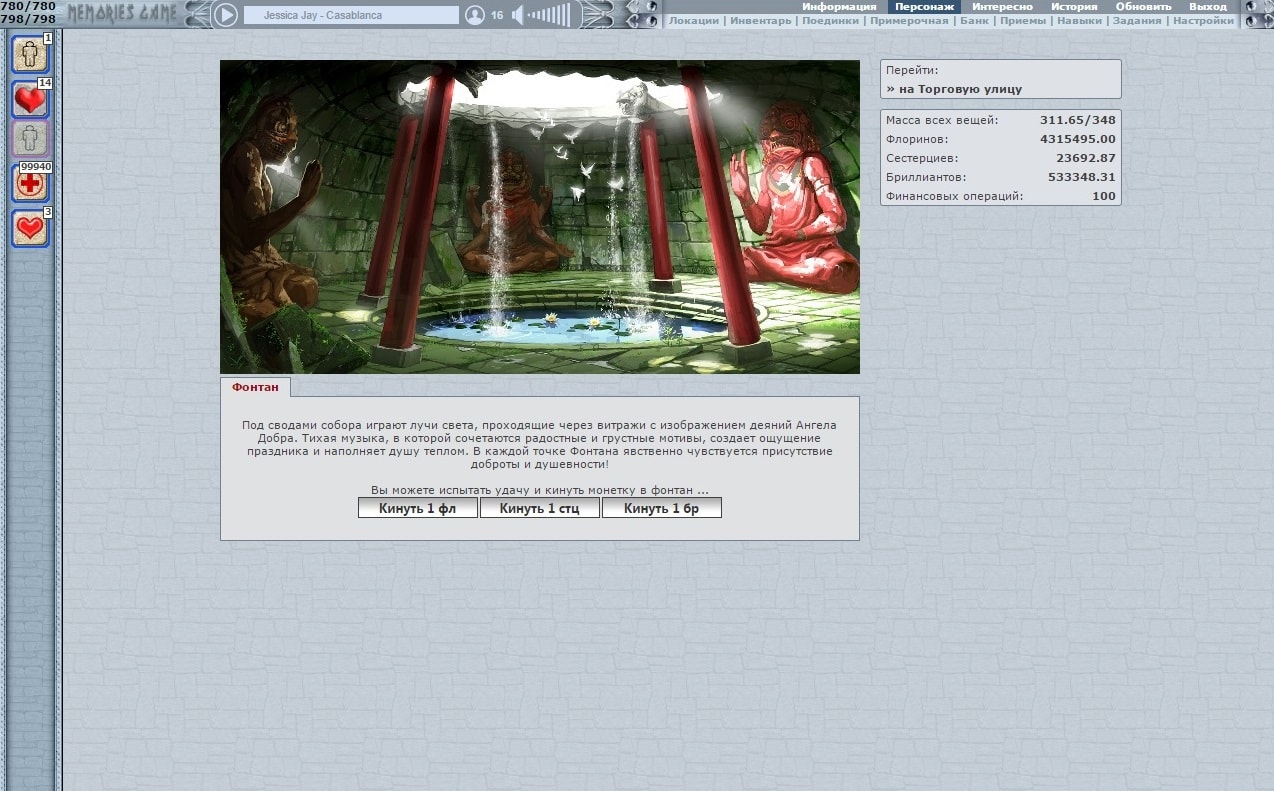
Task: Throw one florin: Кинуть 1 фл
Action: point(417,508)
